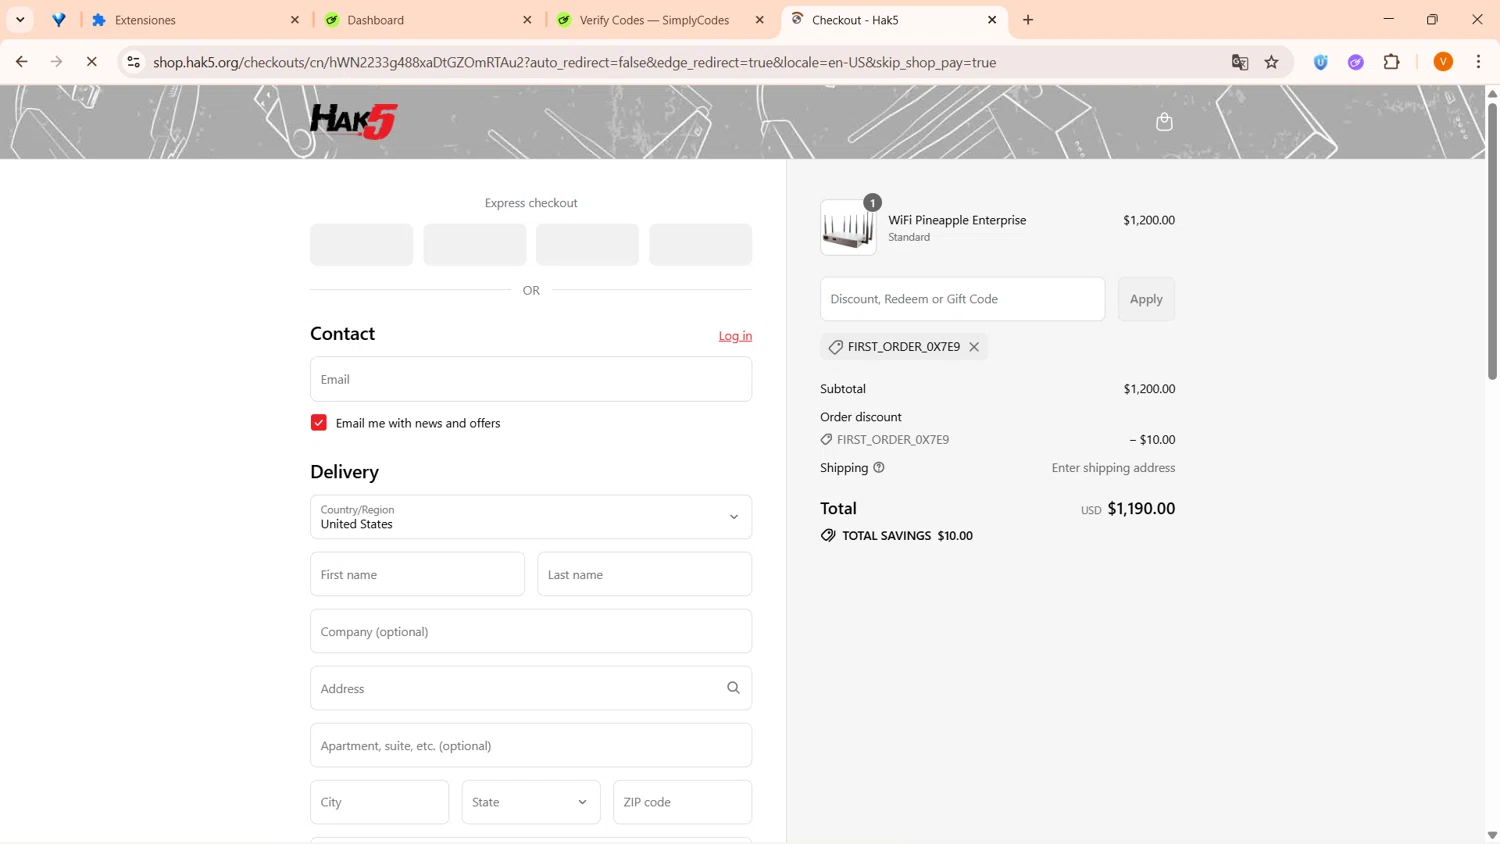Bookmark this page with star icon
The width and height of the screenshot is (1500, 844).
(x=1272, y=62)
